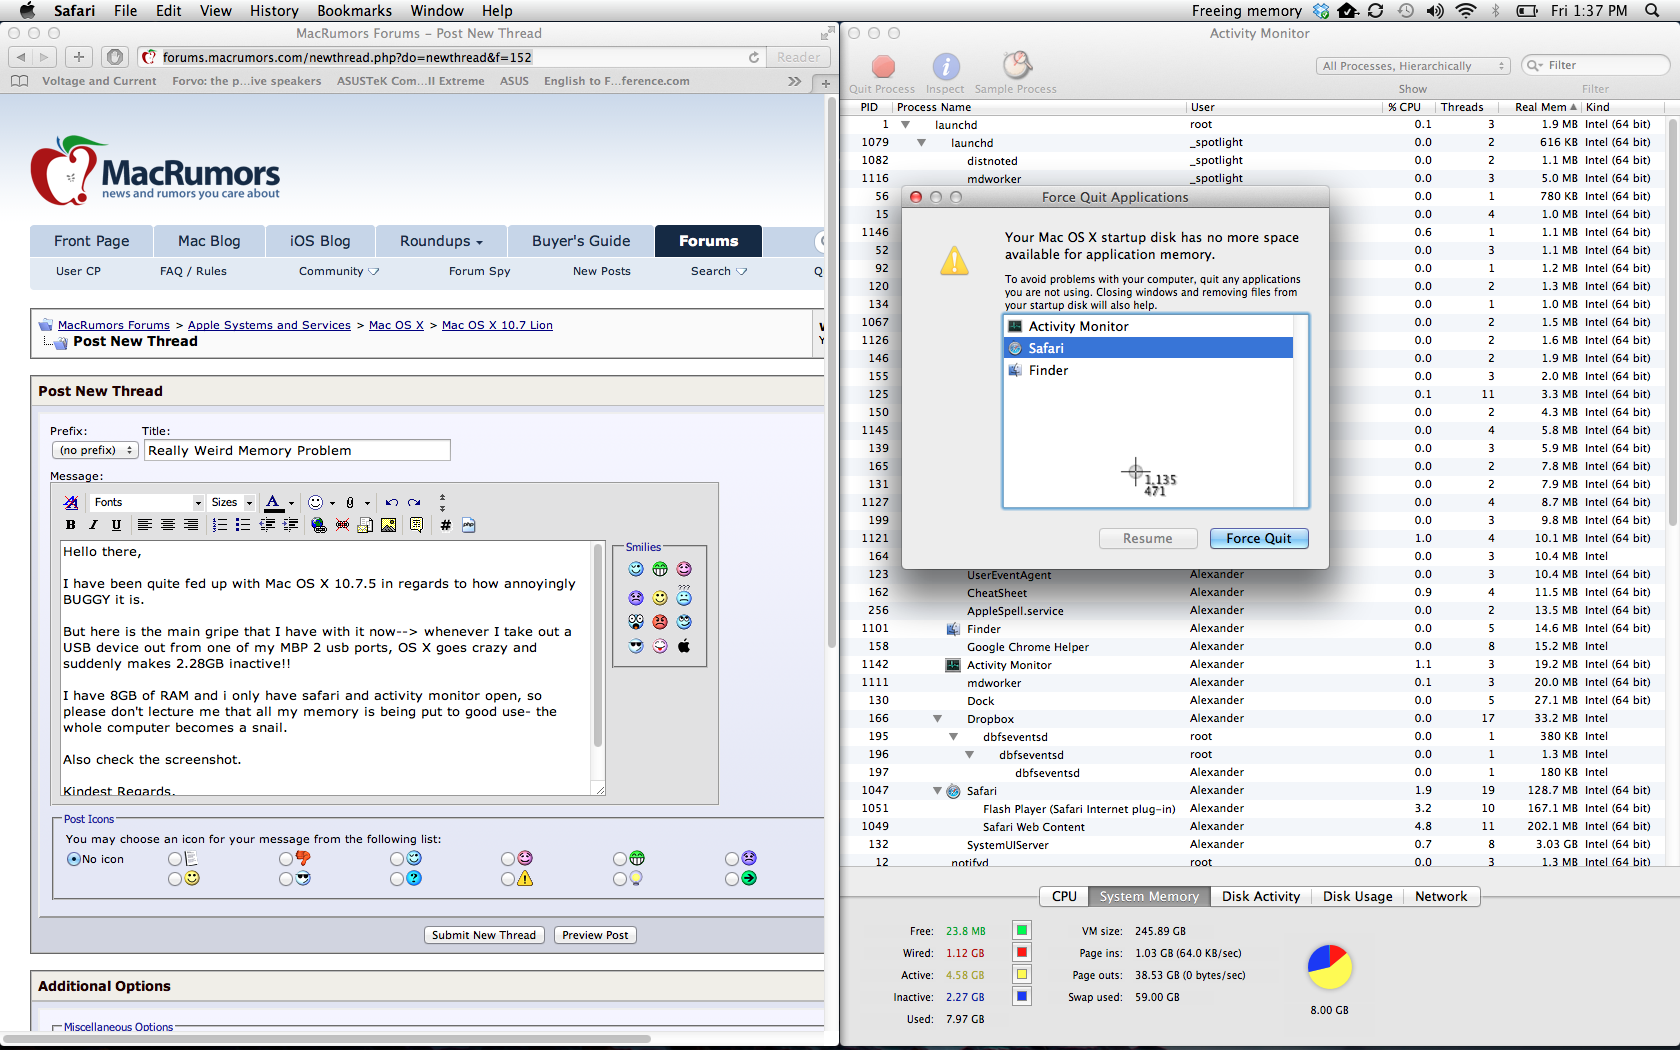
Task: Click Submit New Thread button
Action: pos(484,935)
